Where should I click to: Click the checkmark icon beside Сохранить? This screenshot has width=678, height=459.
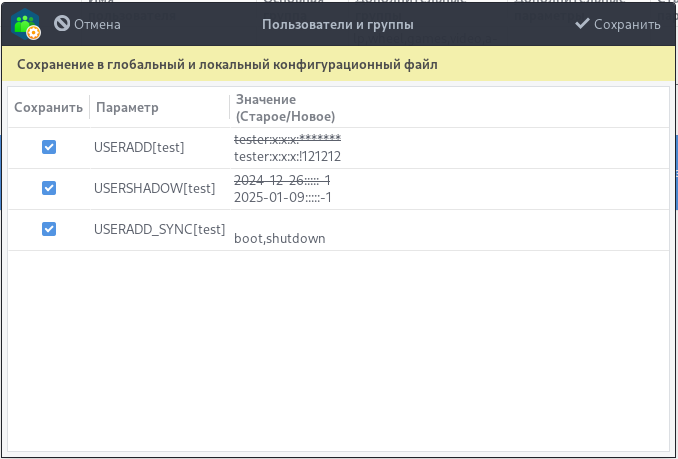[x=582, y=24]
